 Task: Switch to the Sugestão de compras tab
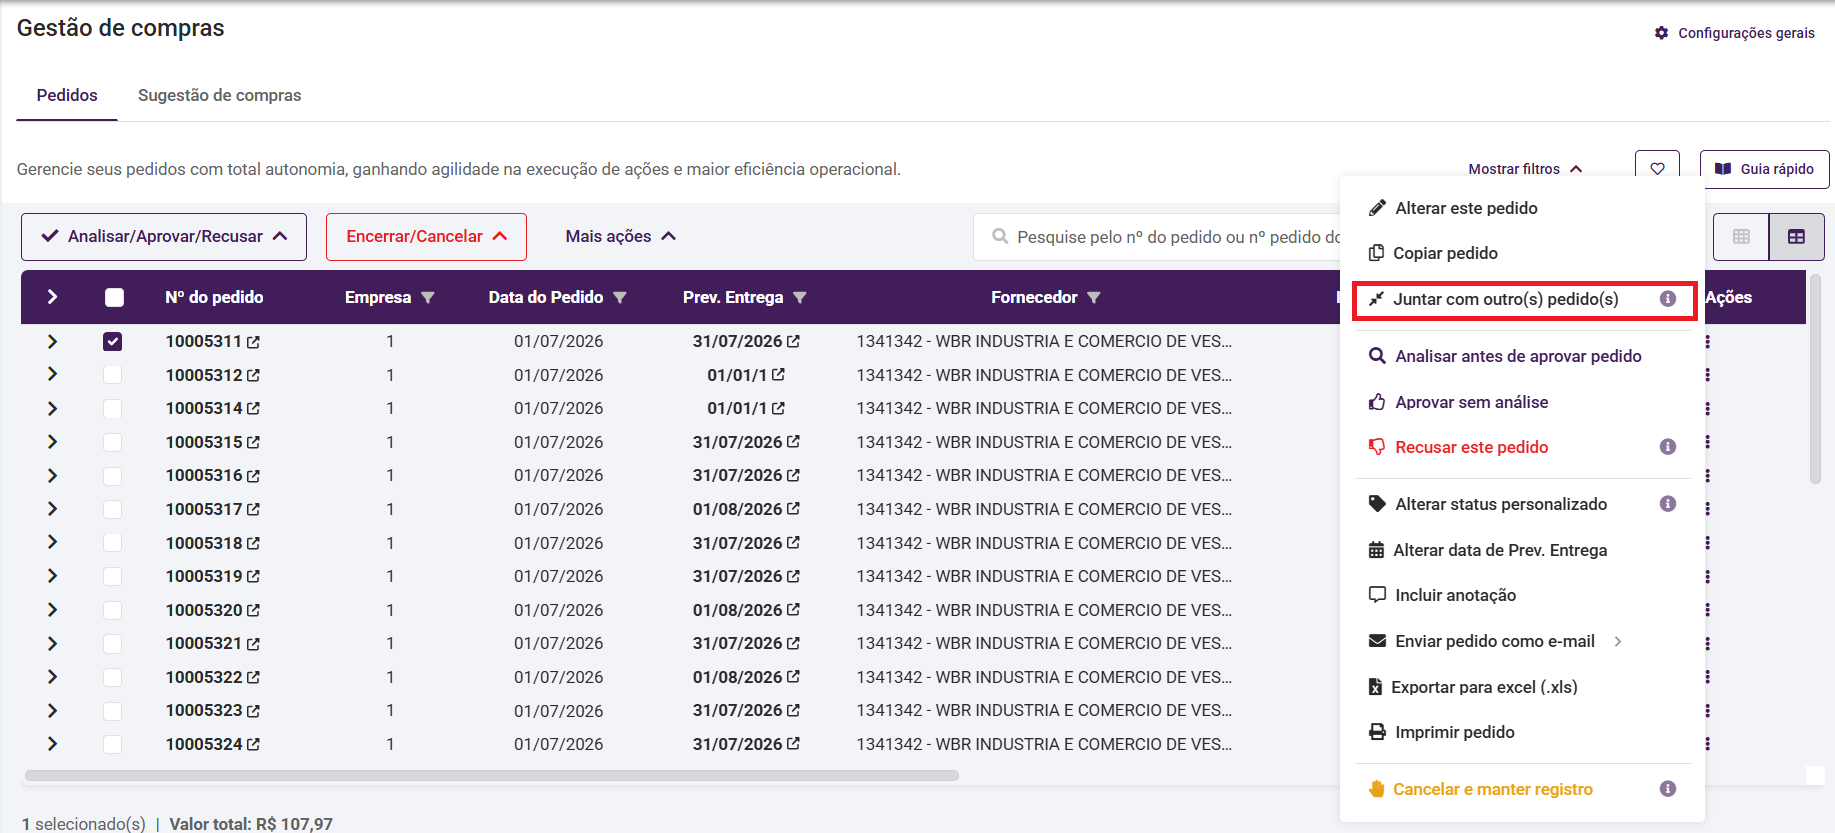[219, 95]
